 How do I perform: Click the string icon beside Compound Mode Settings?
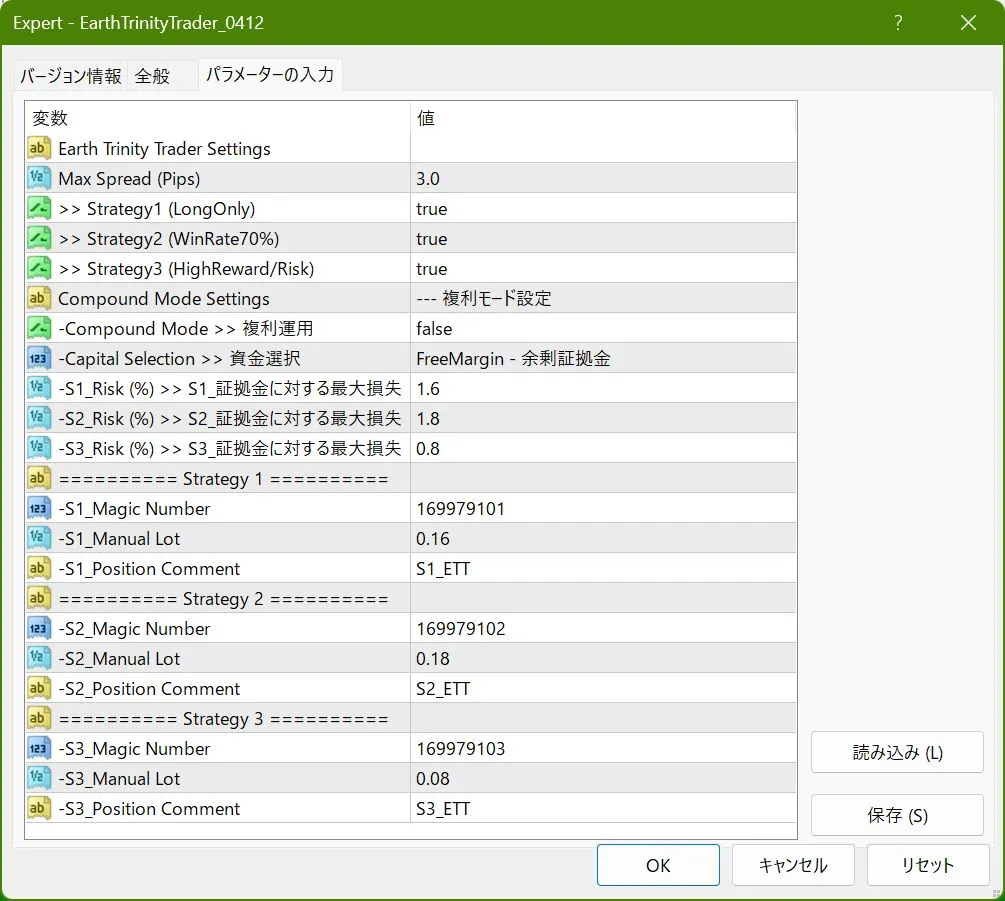point(40,299)
